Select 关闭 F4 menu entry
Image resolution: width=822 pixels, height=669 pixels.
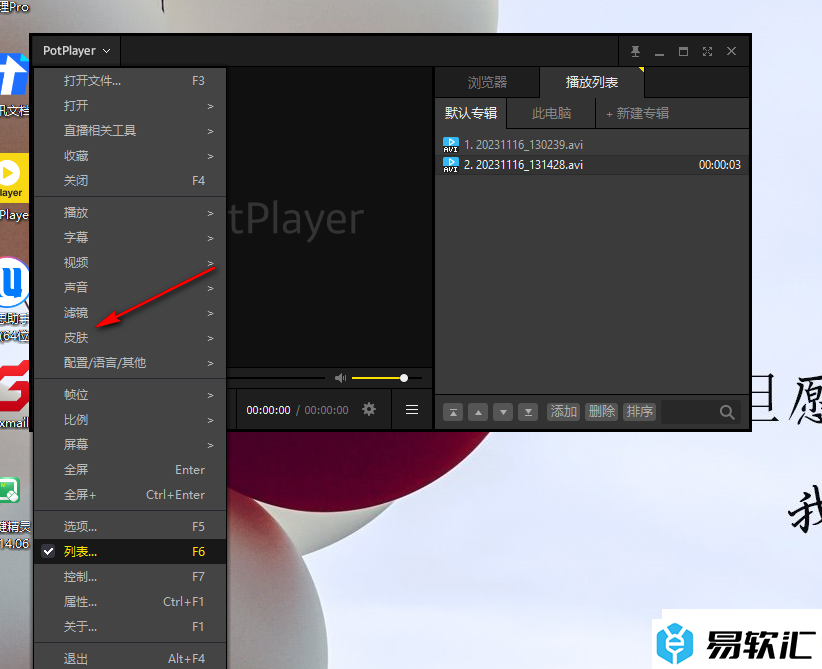(130, 181)
